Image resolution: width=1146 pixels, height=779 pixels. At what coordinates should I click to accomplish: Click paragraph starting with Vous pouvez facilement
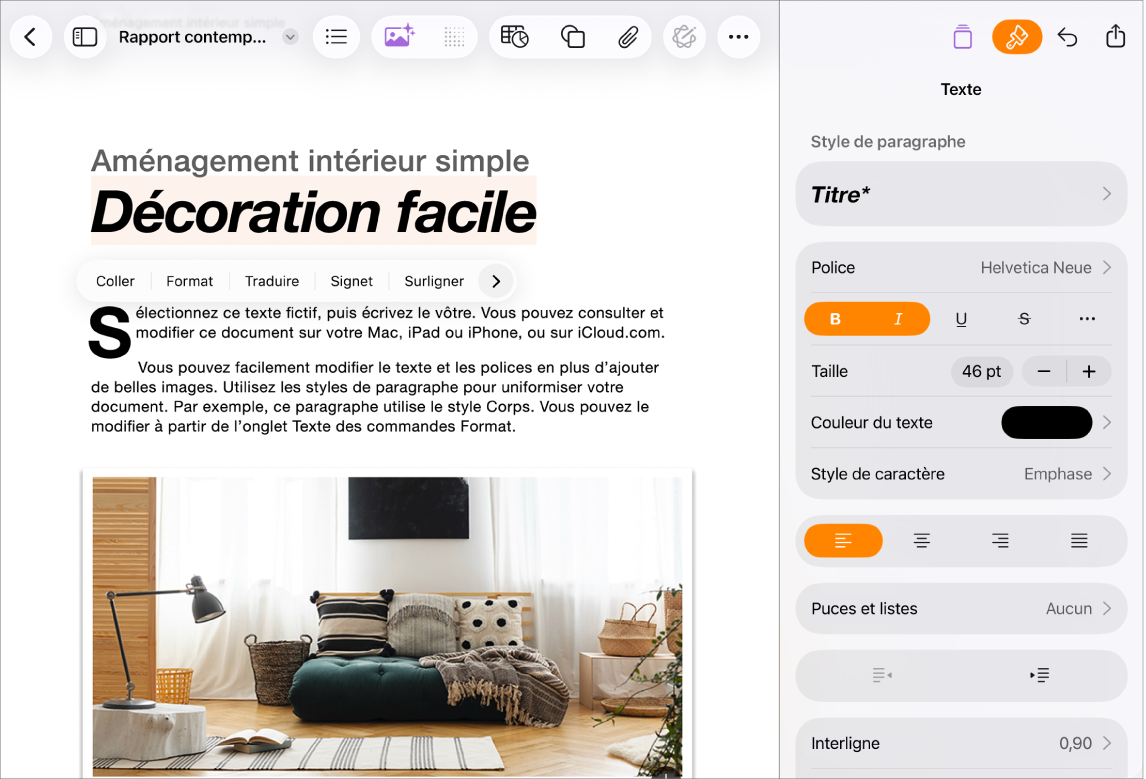[x=375, y=397]
